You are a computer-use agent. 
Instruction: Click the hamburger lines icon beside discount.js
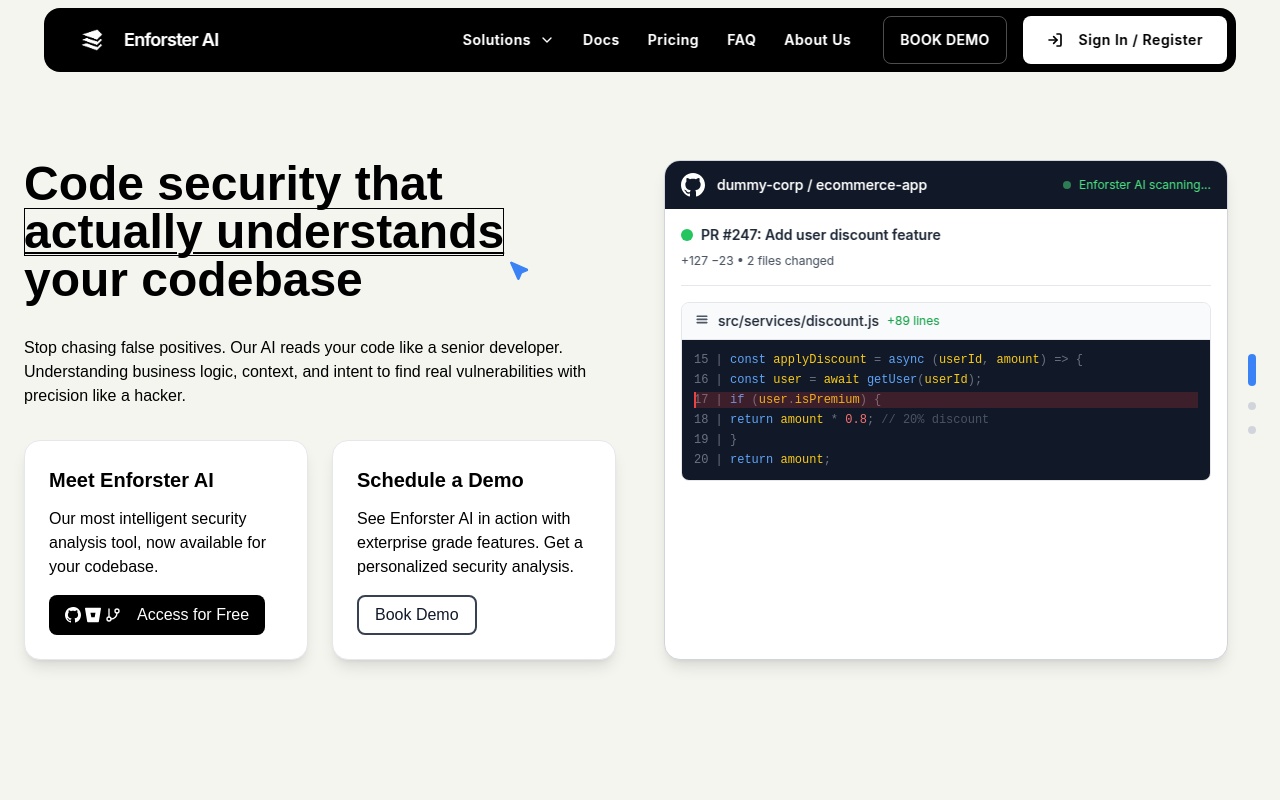(x=702, y=320)
